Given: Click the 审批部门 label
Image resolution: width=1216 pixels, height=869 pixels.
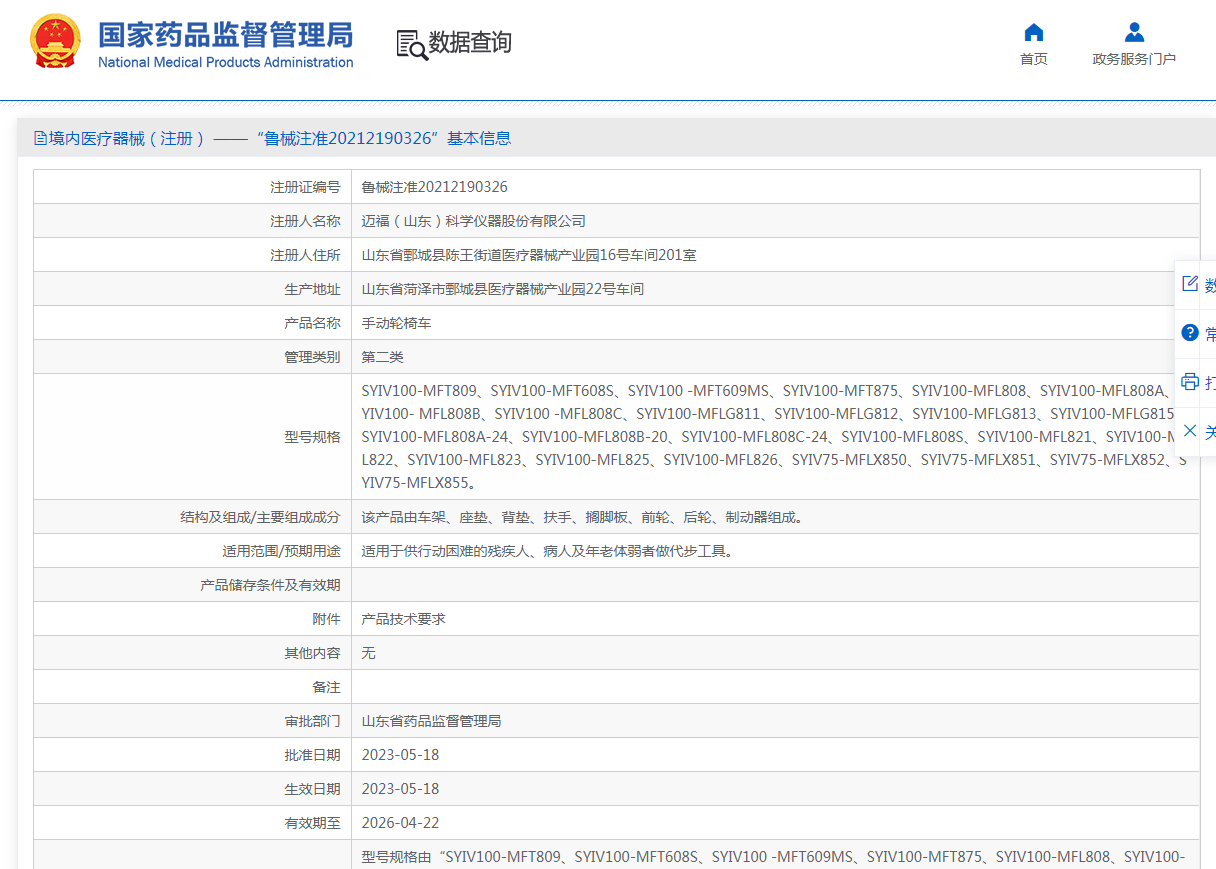Looking at the screenshot, I should pyautogui.click(x=312, y=721).
